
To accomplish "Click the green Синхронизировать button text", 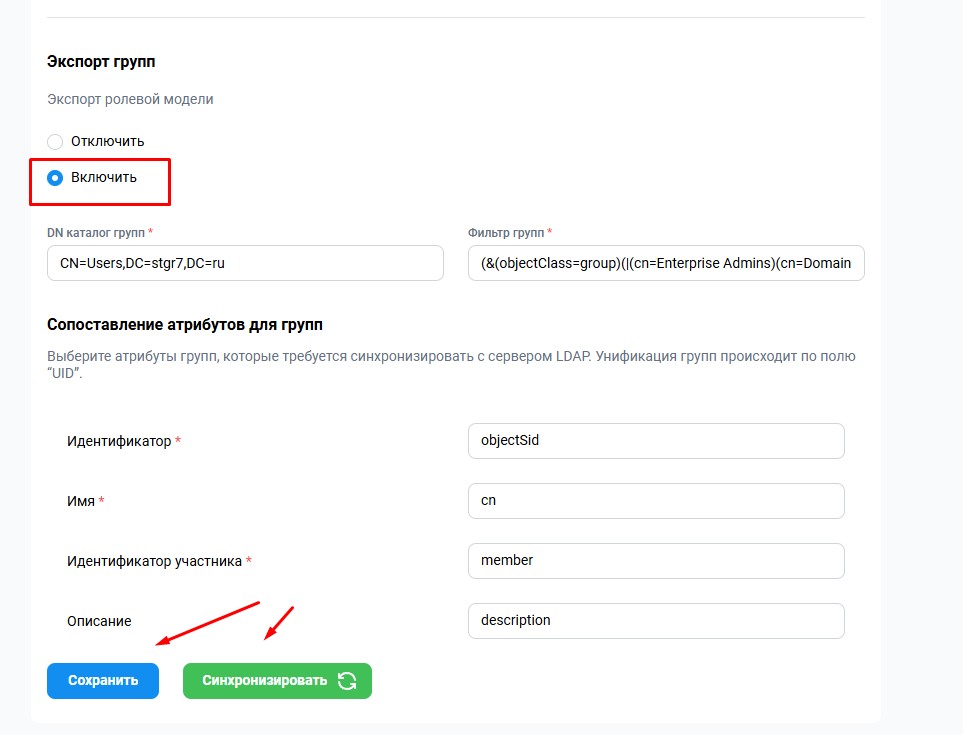I will pyautogui.click(x=265, y=680).
